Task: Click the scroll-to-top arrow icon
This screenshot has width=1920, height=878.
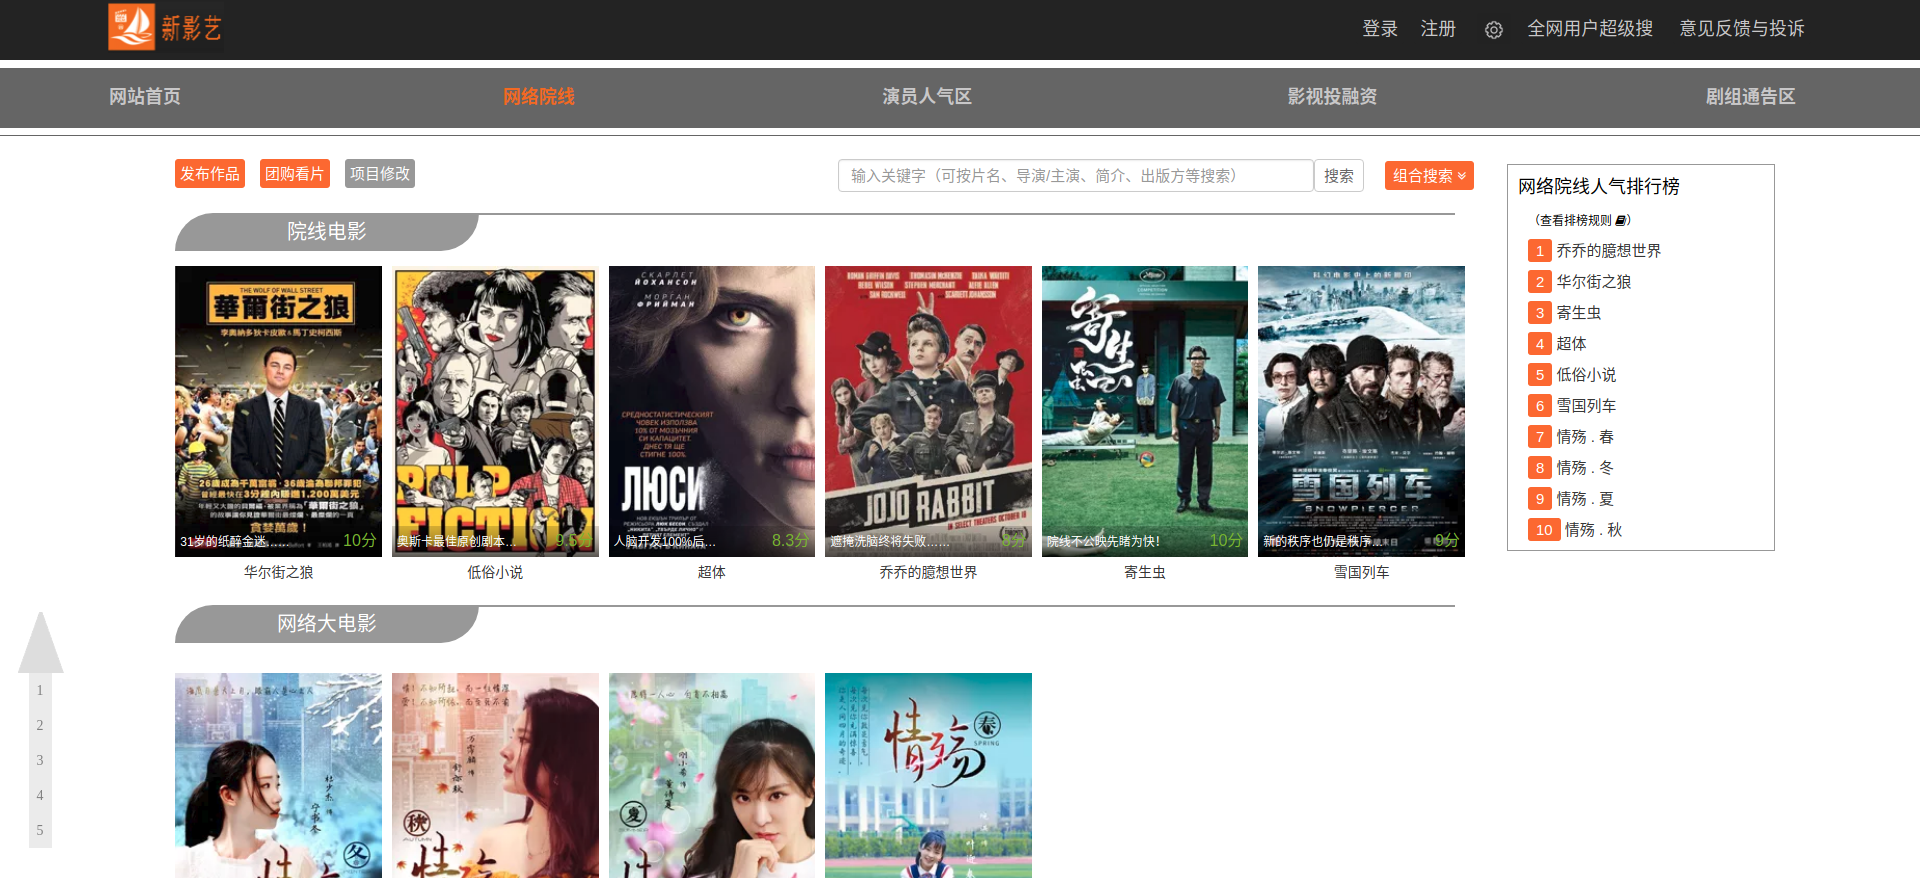Action: coord(41,643)
